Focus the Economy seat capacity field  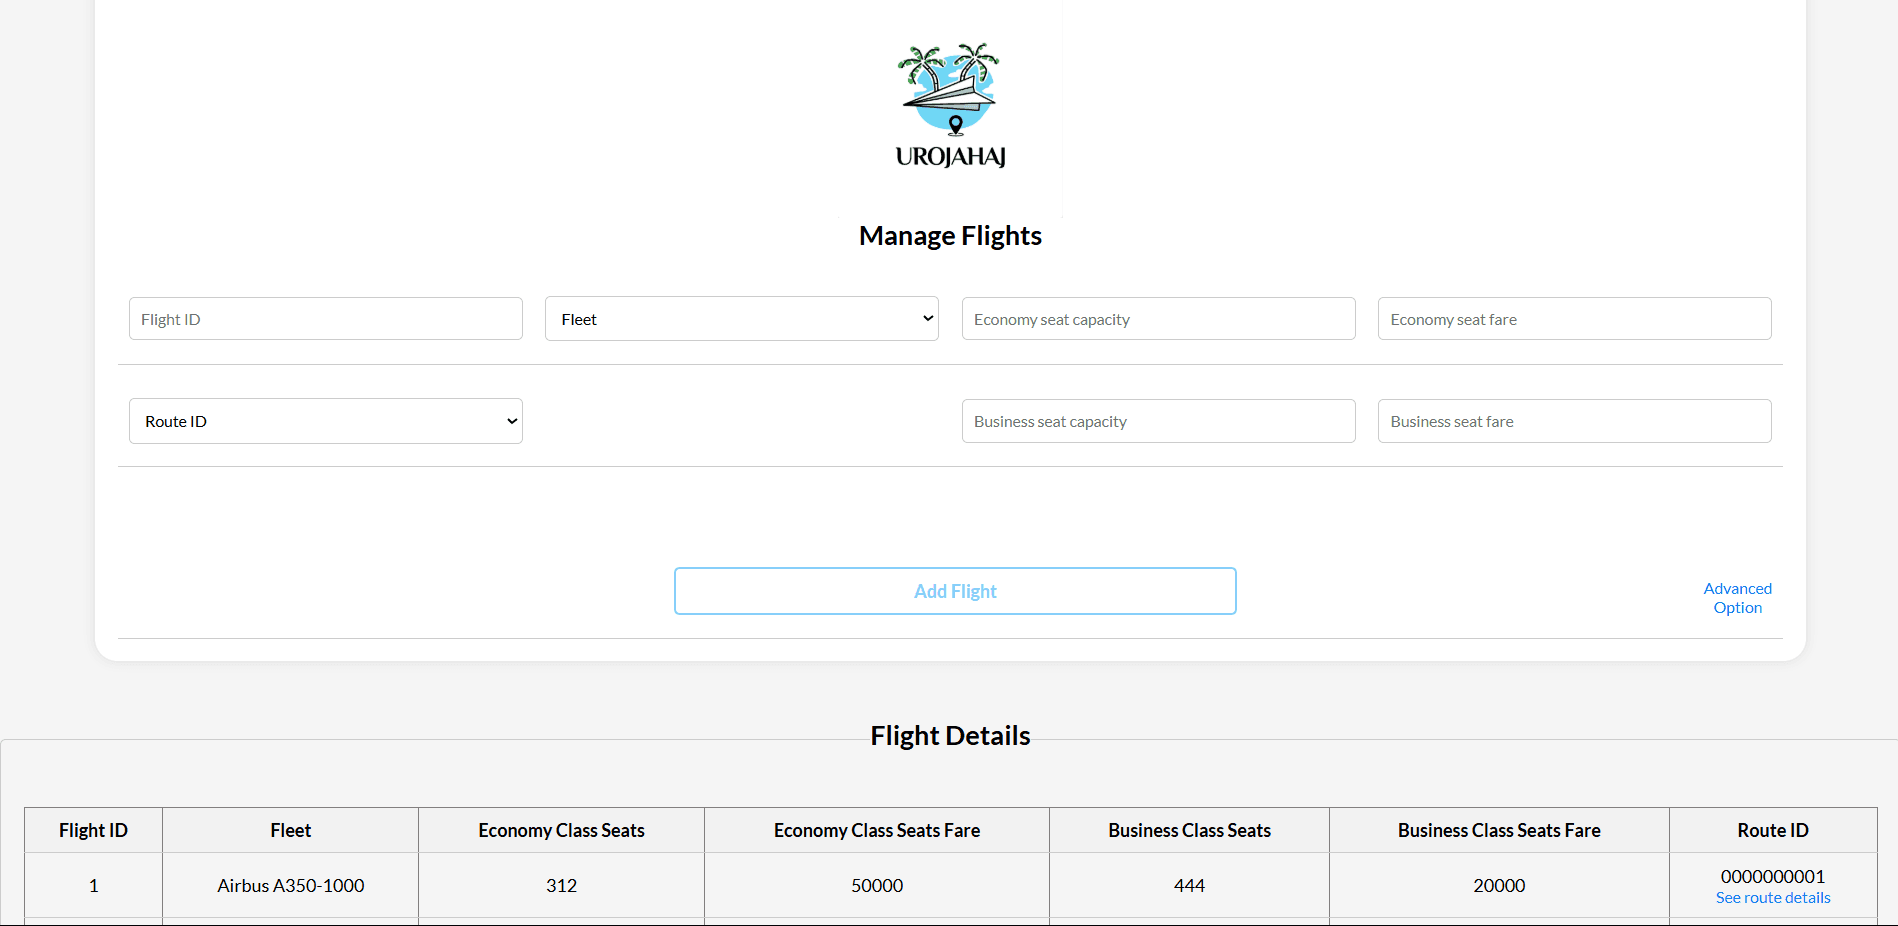[x=1158, y=319]
